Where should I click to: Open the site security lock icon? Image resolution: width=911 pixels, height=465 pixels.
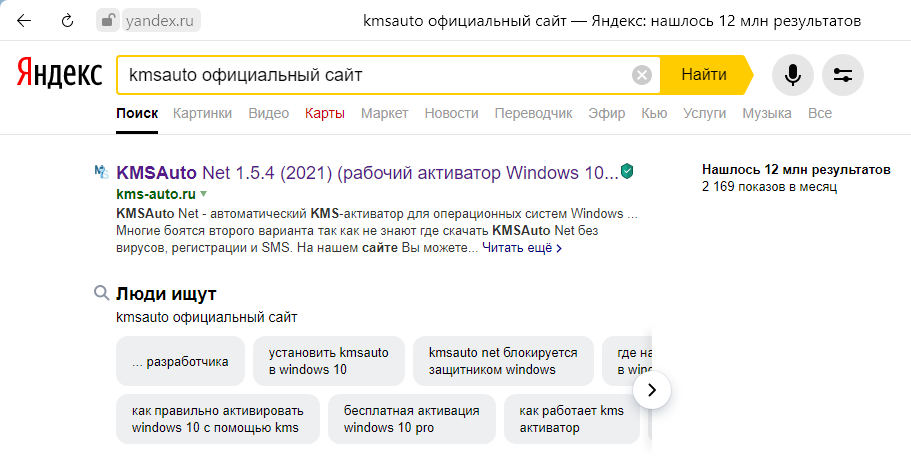click(x=107, y=21)
